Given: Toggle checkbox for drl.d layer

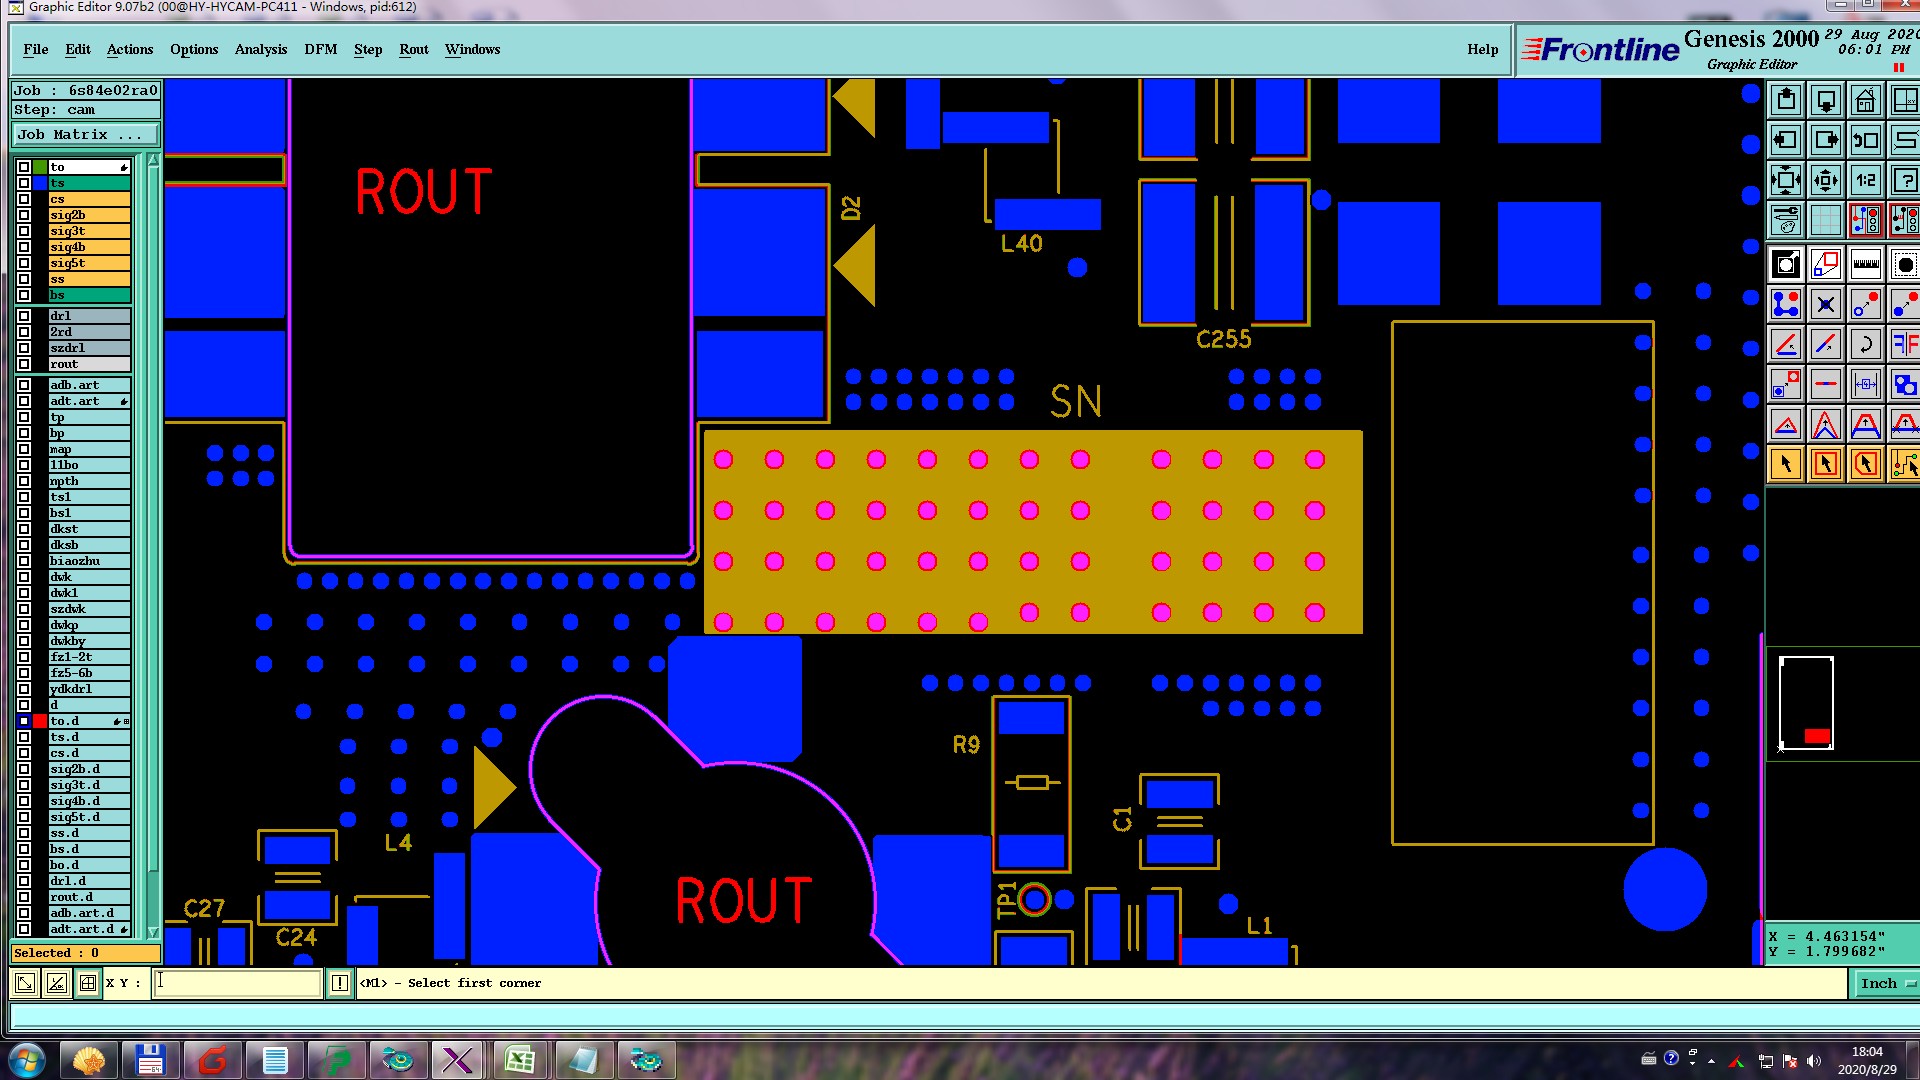Looking at the screenshot, I should [24, 881].
